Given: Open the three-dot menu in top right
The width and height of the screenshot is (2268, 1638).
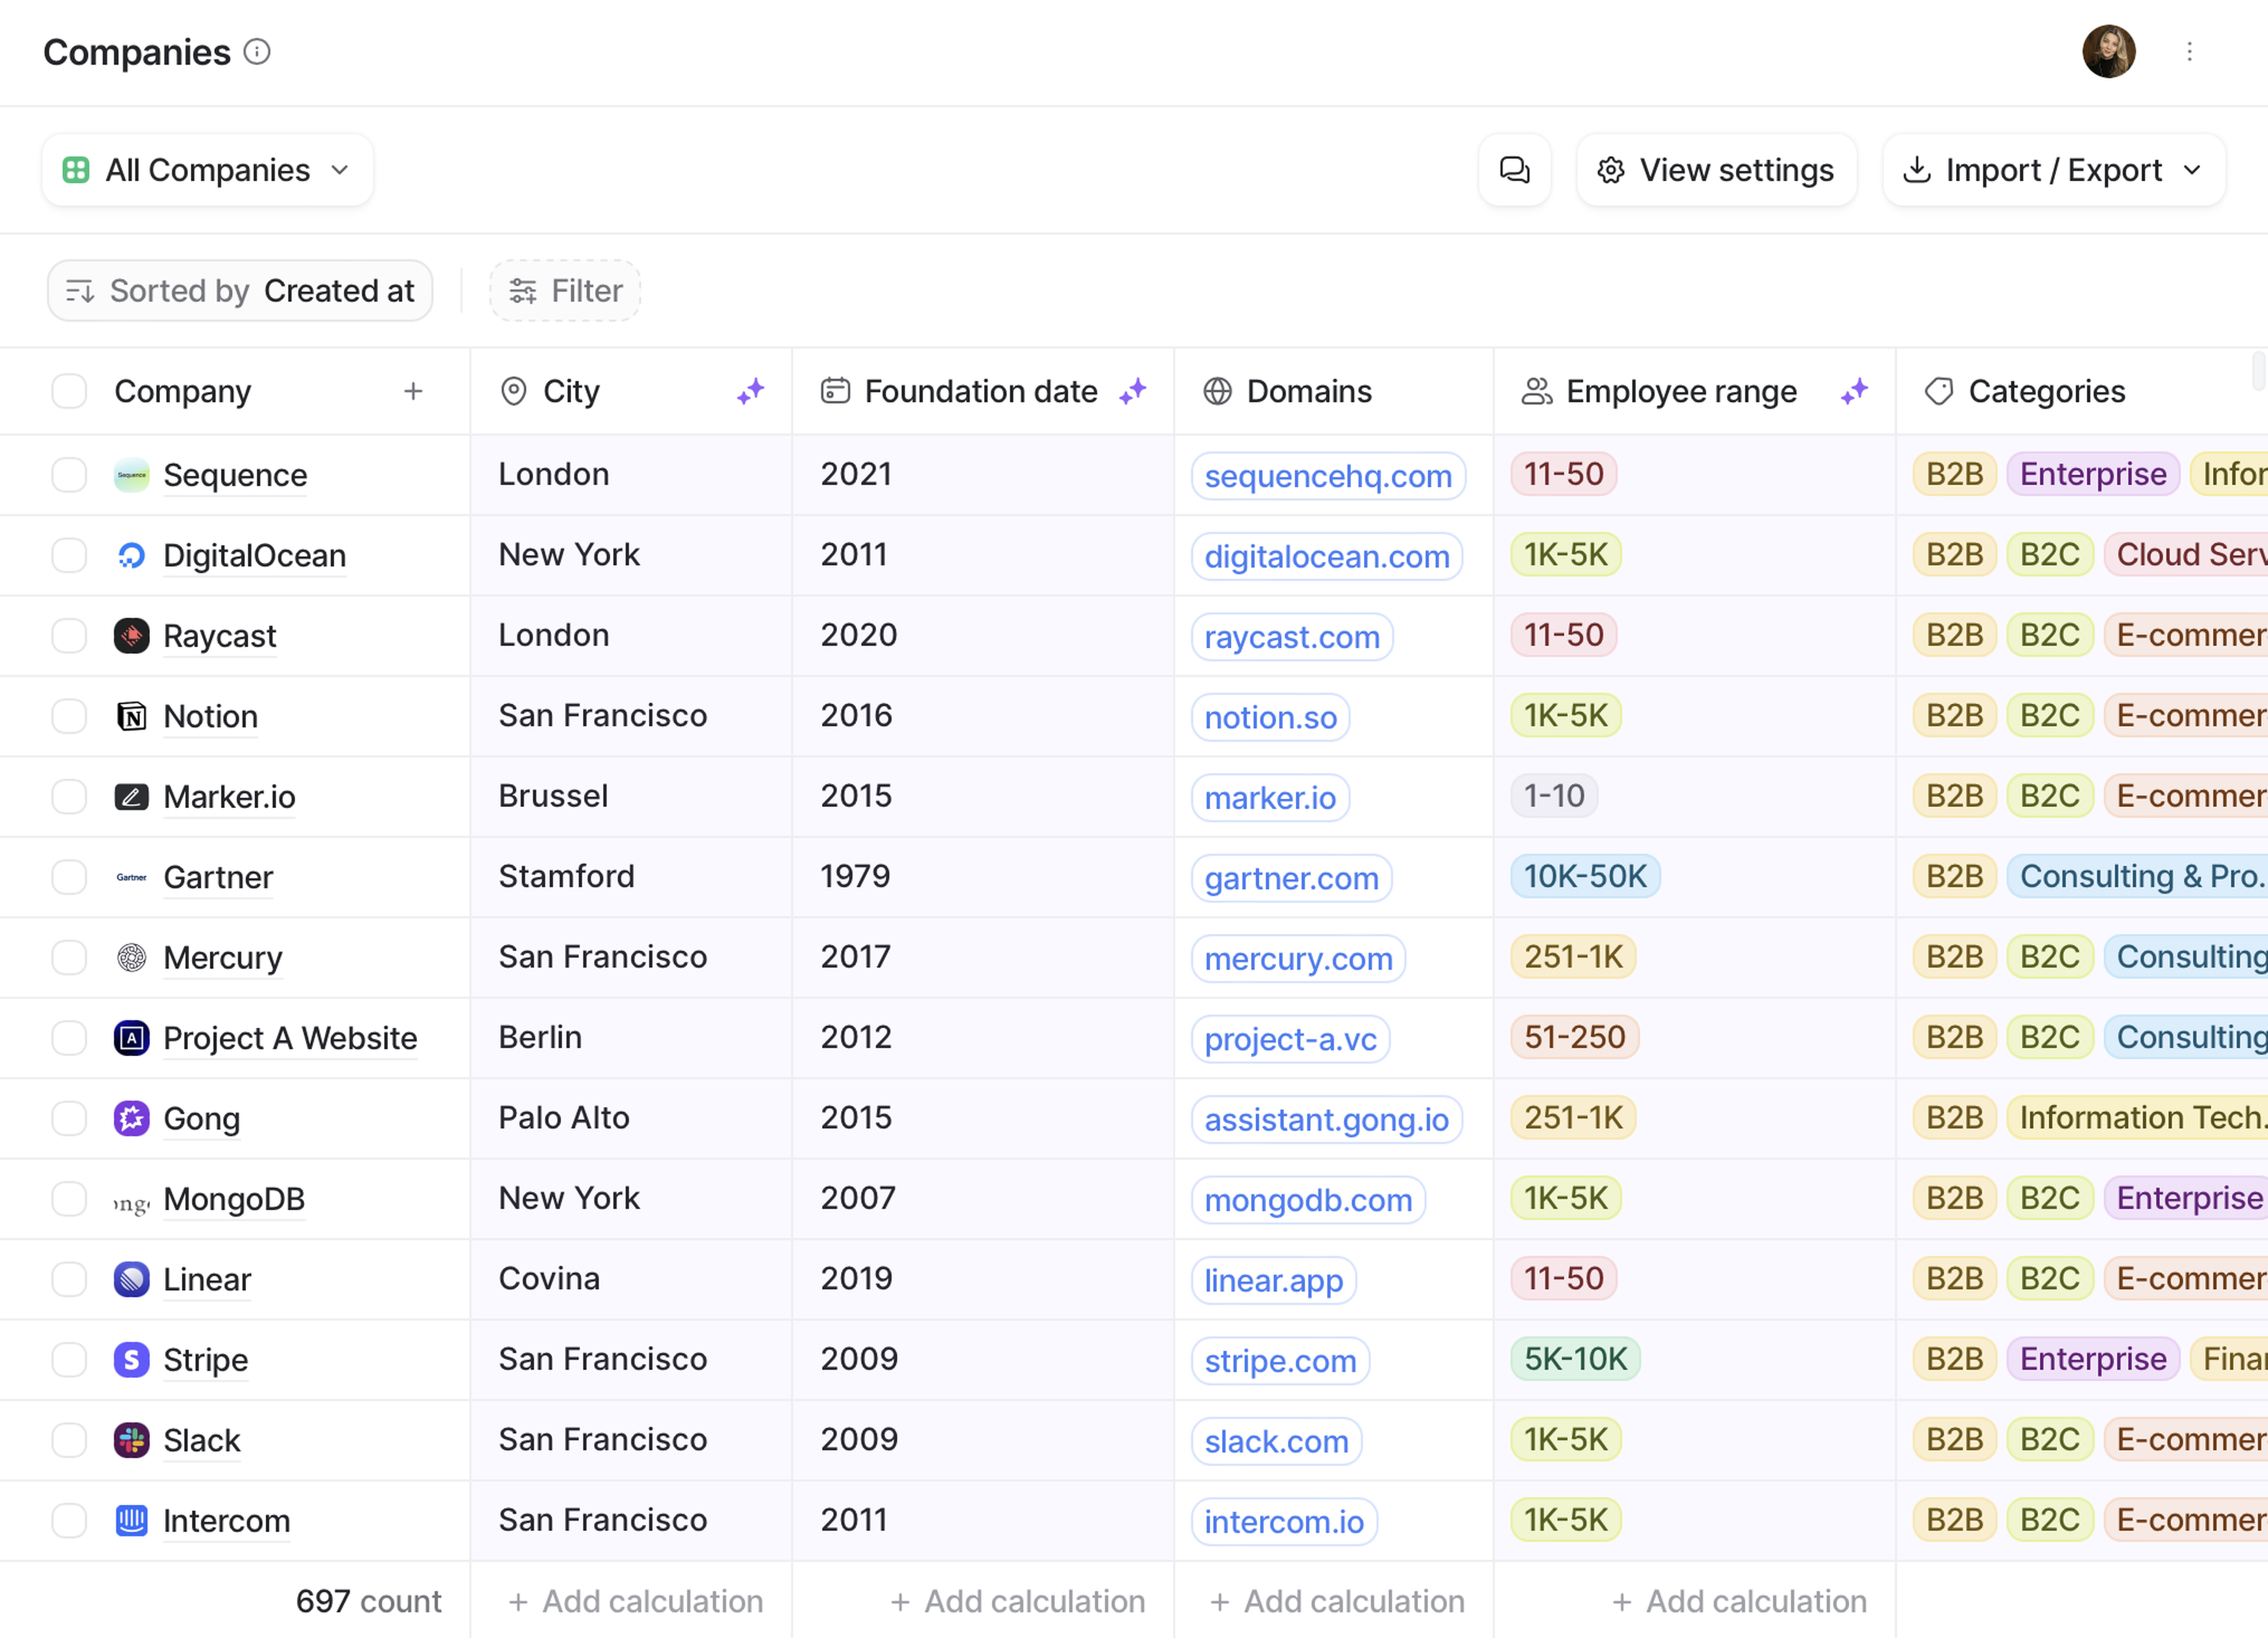Looking at the screenshot, I should 2189,52.
